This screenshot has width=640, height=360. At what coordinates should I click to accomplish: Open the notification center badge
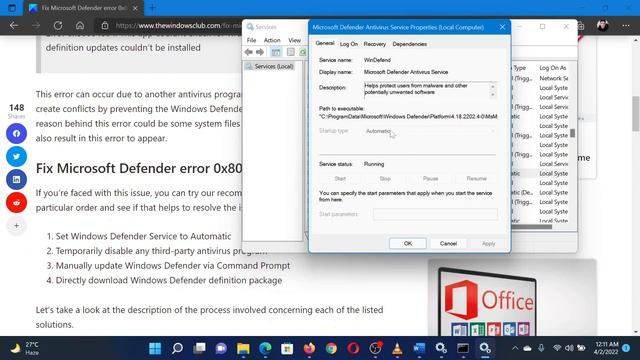pyautogui.click(x=626, y=348)
